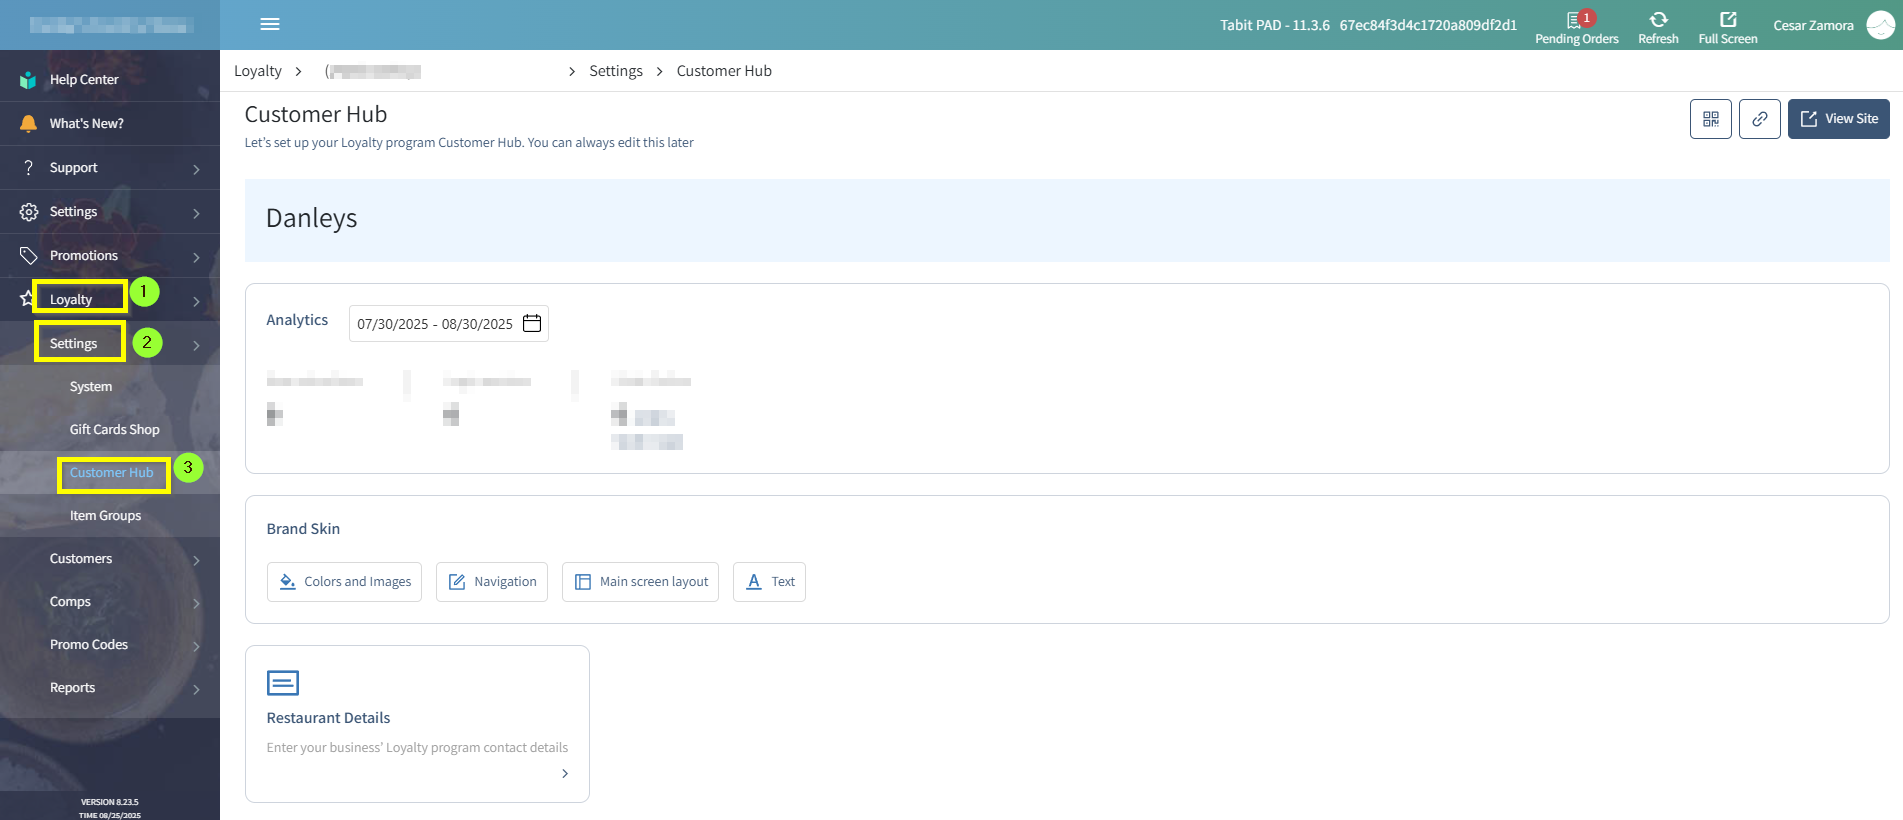This screenshot has width=1903, height=820.
Task: Click the copy link icon button
Action: [1759, 119]
